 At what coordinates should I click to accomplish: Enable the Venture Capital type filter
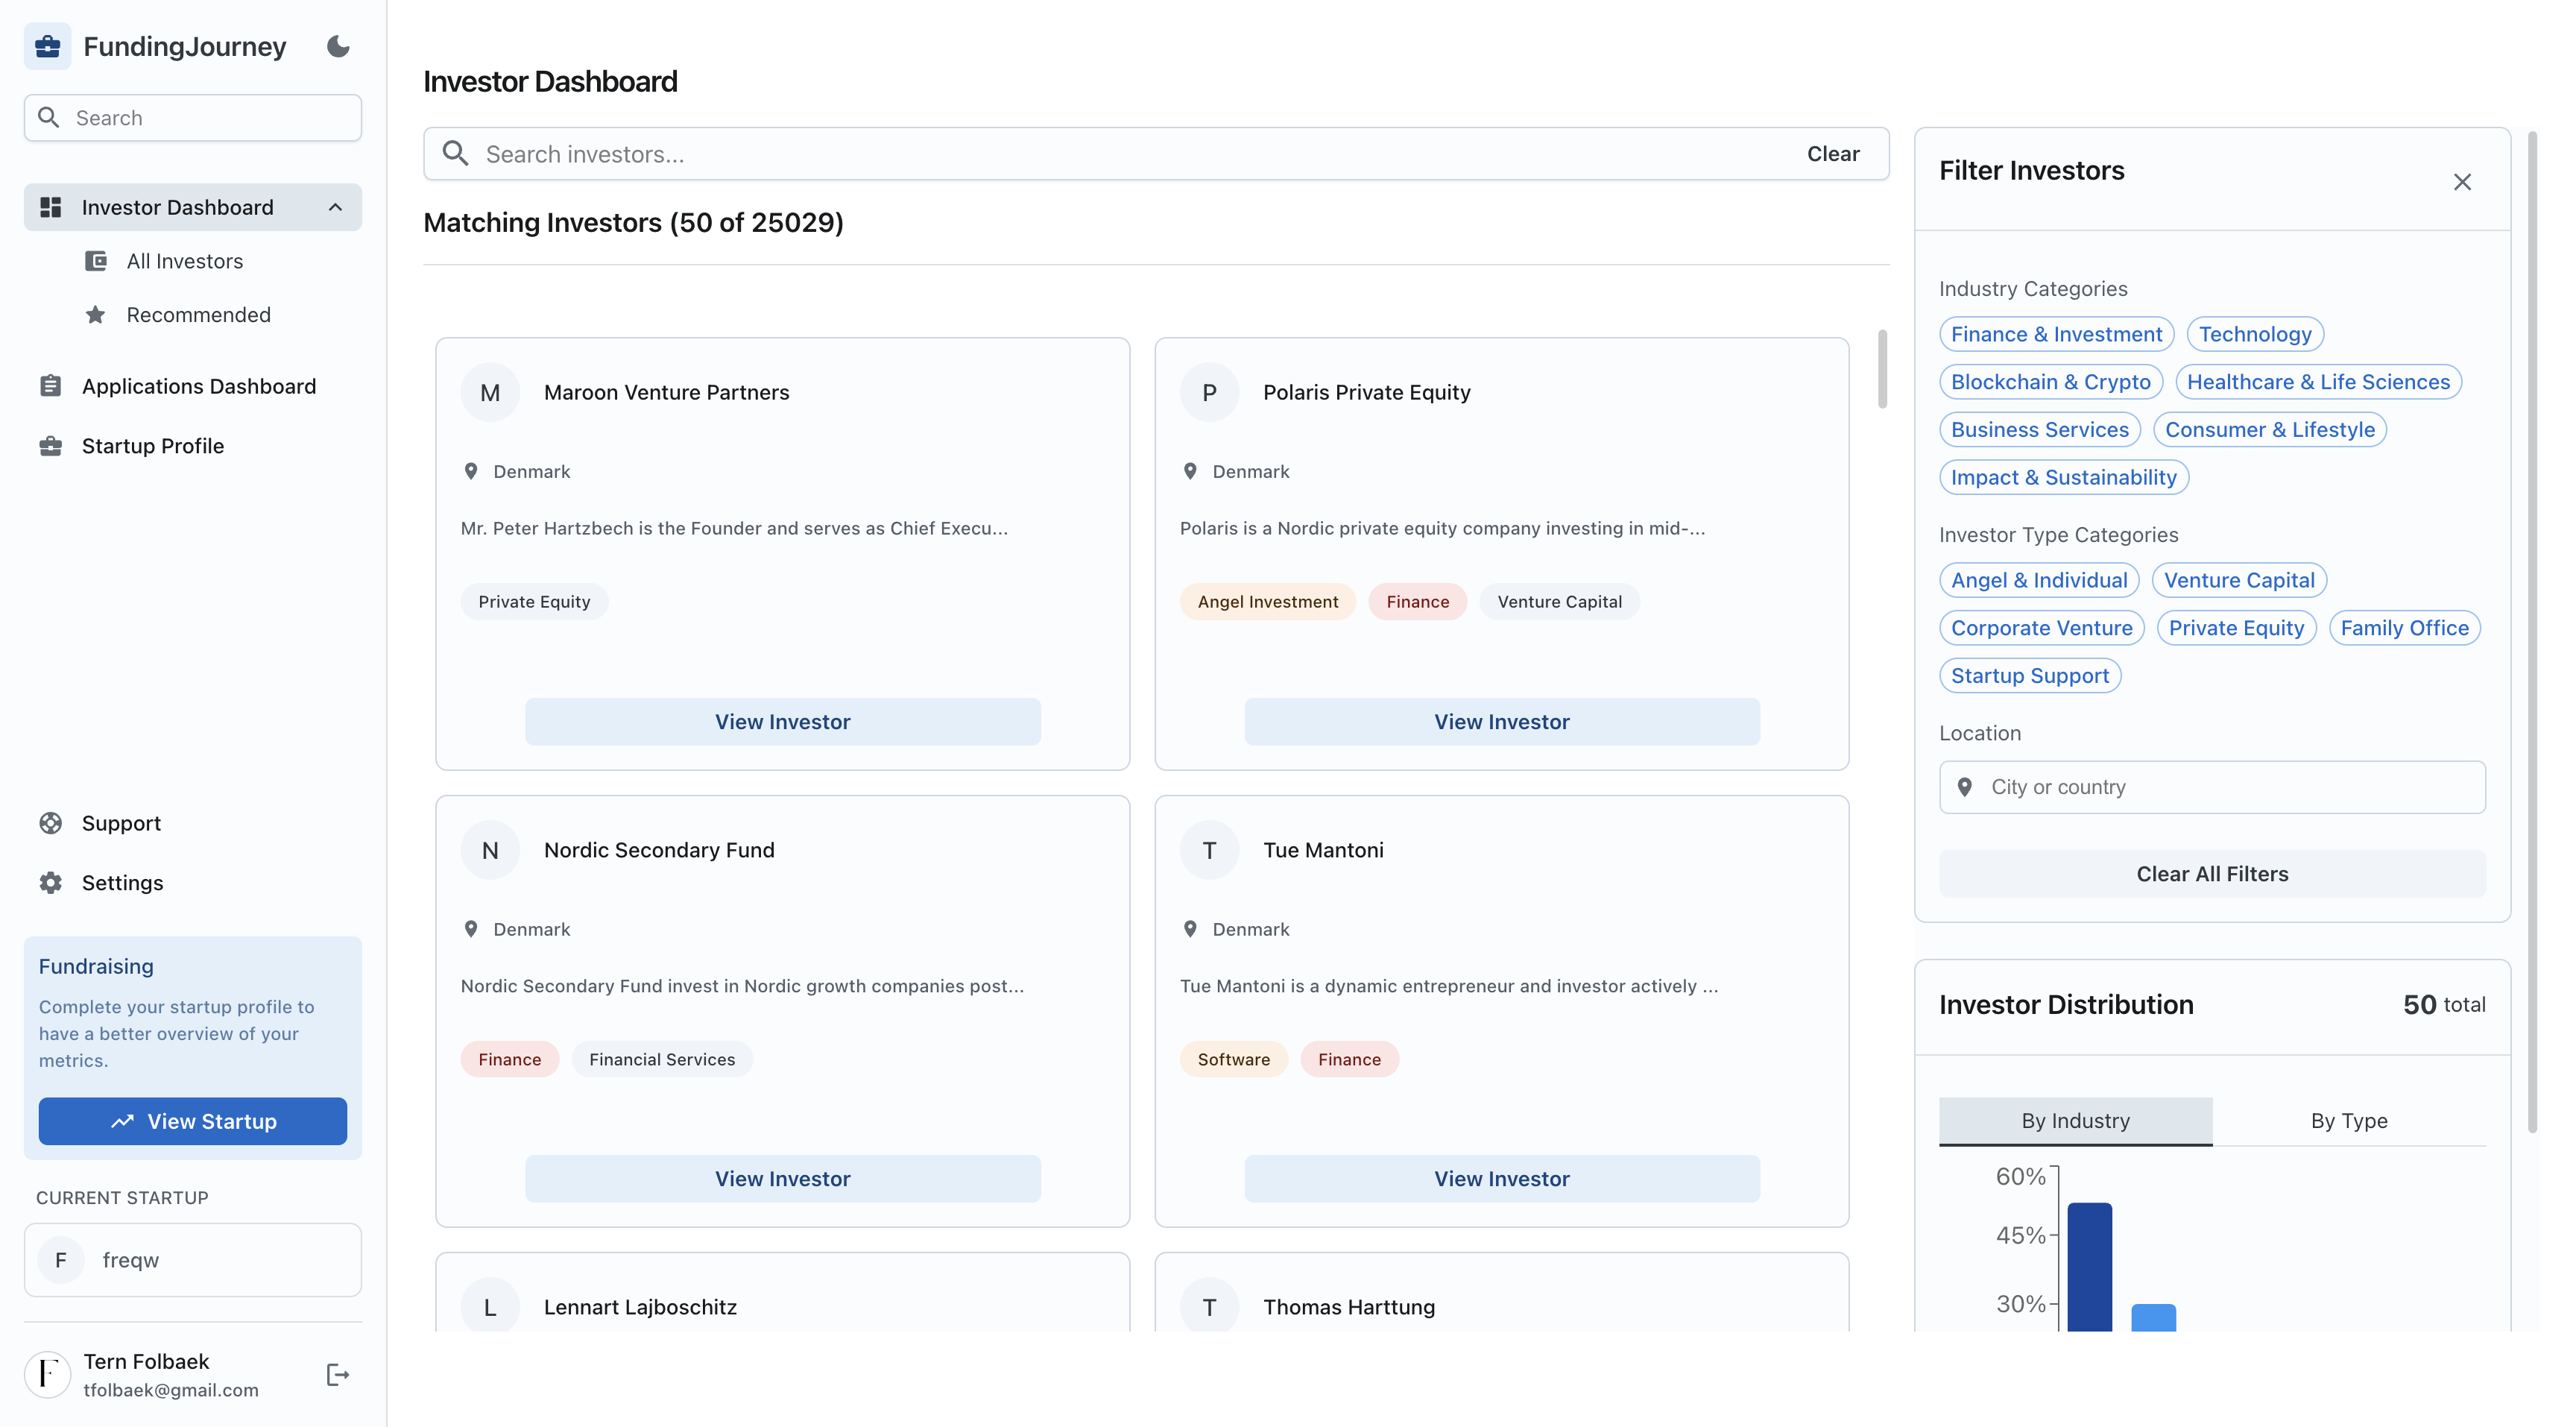pos(2238,580)
